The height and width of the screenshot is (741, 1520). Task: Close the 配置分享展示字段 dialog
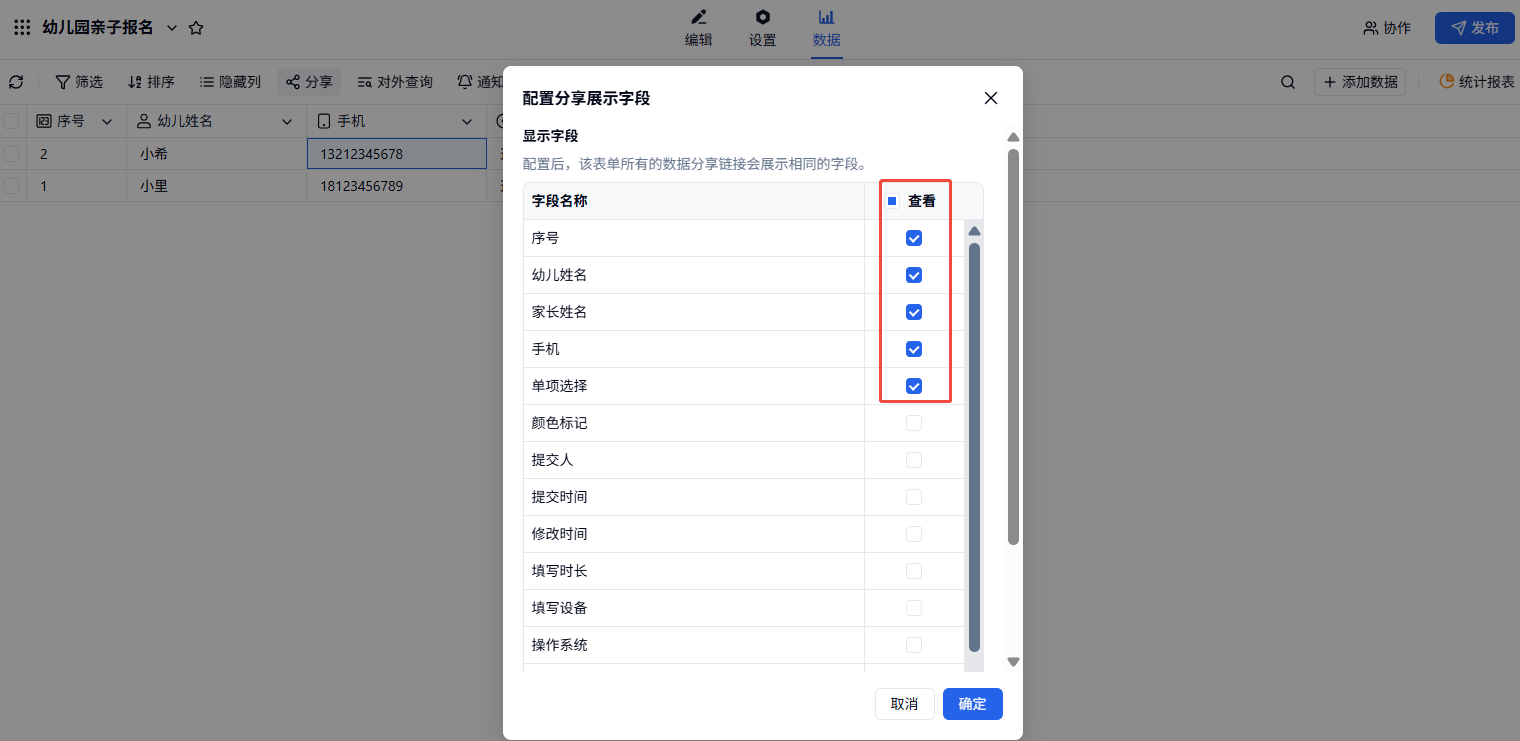[x=991, y=98]
